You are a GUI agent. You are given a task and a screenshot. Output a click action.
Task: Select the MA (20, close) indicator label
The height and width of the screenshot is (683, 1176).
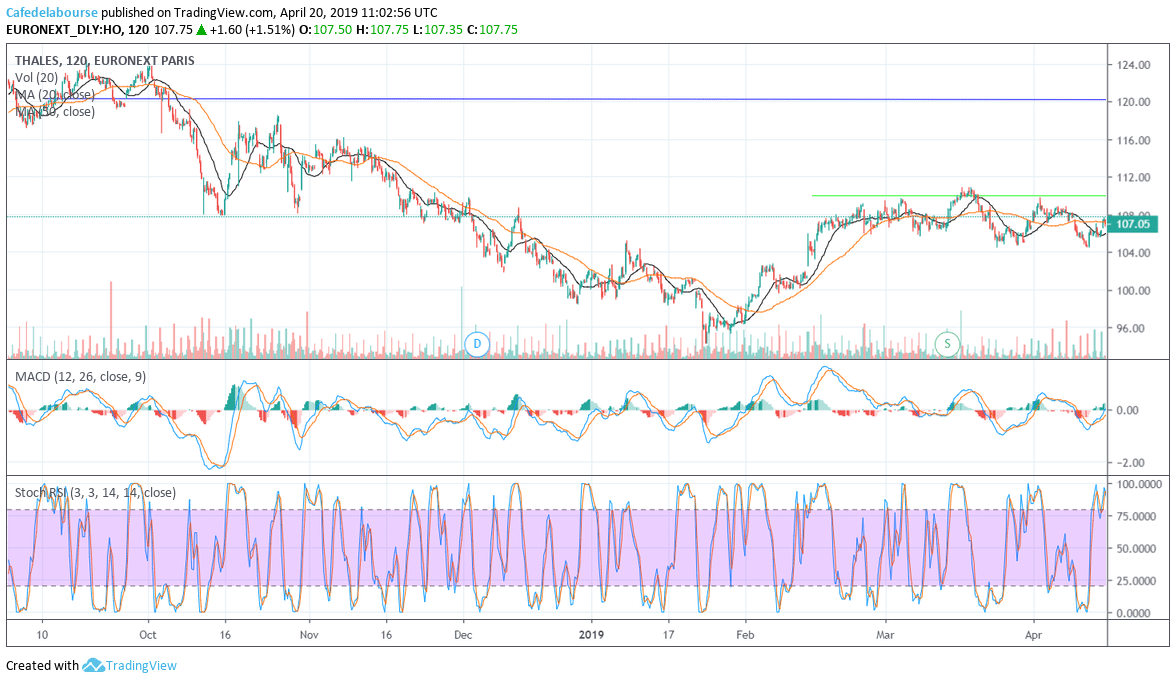tap(56, 94)
